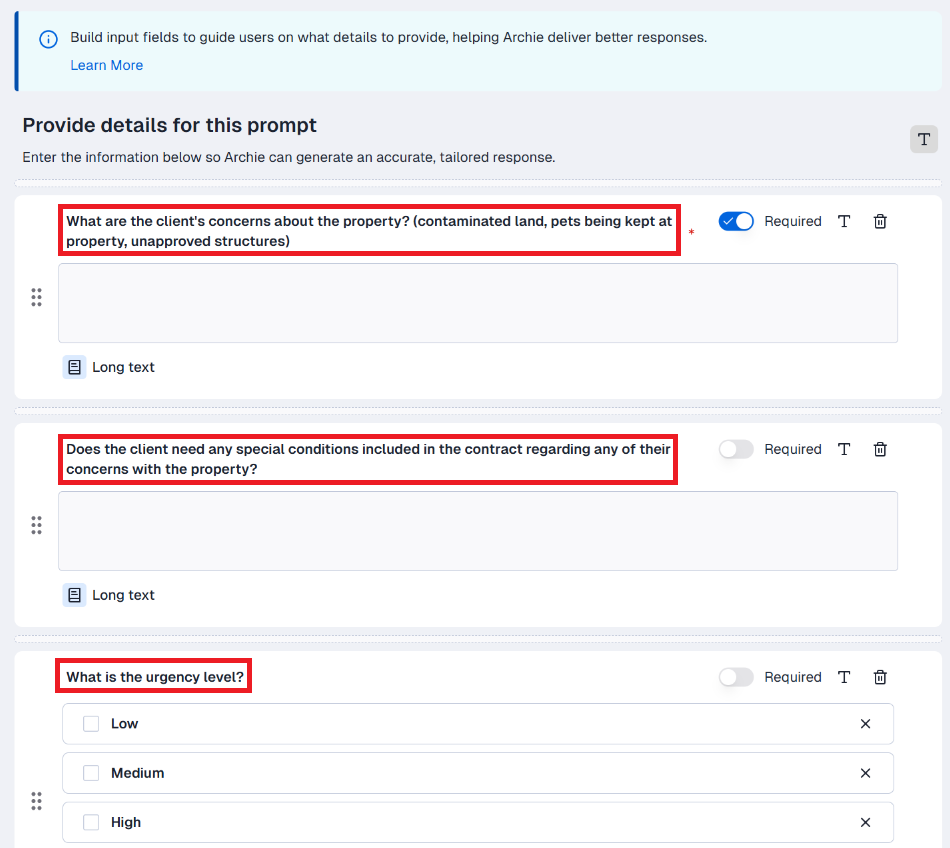Click the text icon beside the prompt details heading
Image resolution: width=950 pixels, height=848 pixels.
[x=924, y=140]
